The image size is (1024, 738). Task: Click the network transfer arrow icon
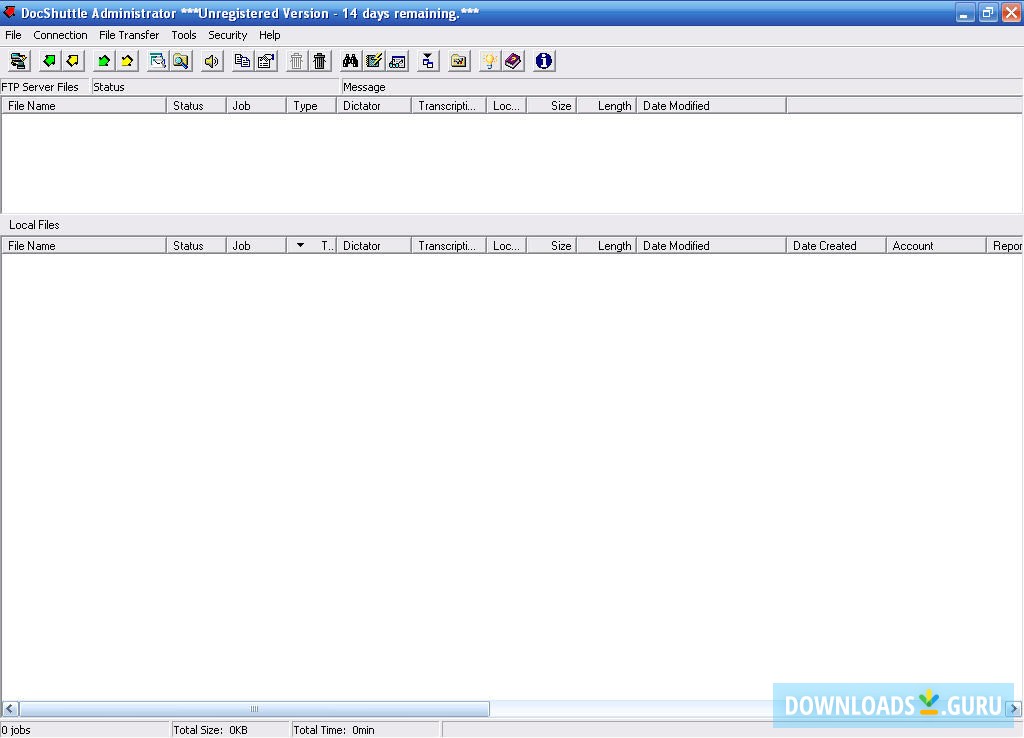[x=428, y=61]
